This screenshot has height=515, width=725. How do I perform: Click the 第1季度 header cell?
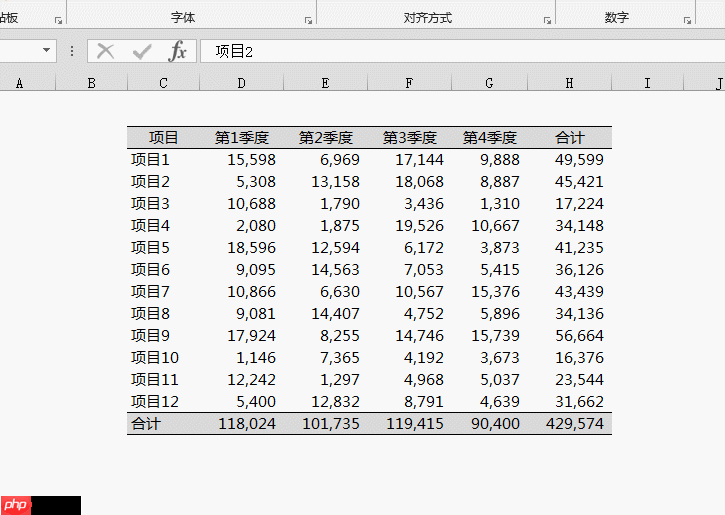[241, 138]
